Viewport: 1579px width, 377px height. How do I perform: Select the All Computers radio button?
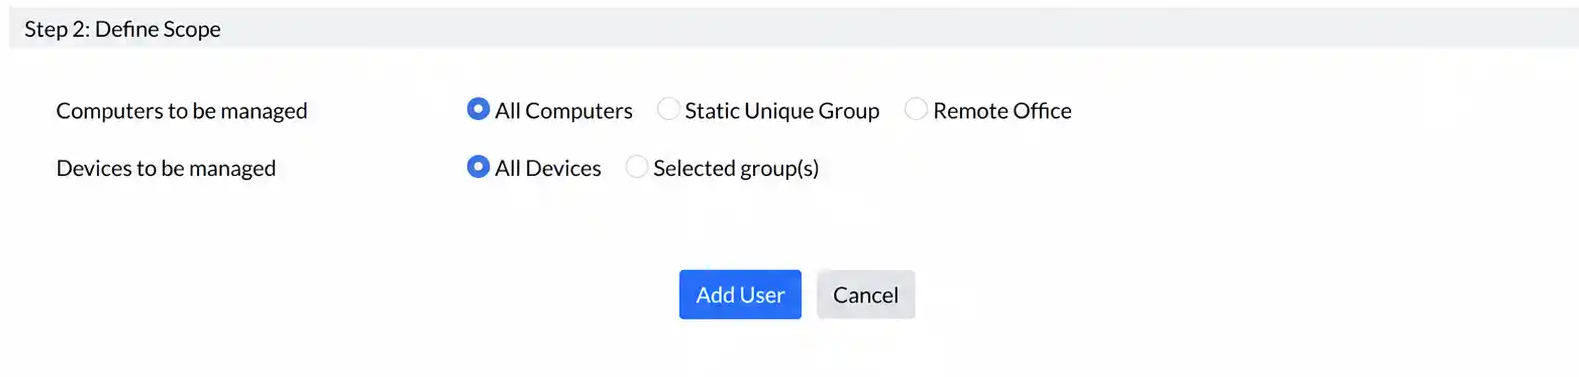tap(478, 109)
